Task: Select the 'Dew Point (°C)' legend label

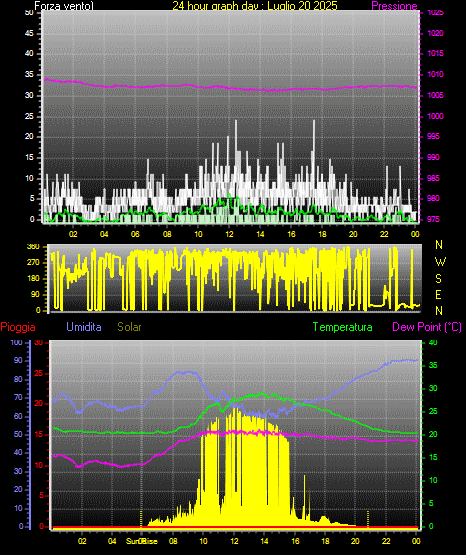Action: [x=427, y=327]
